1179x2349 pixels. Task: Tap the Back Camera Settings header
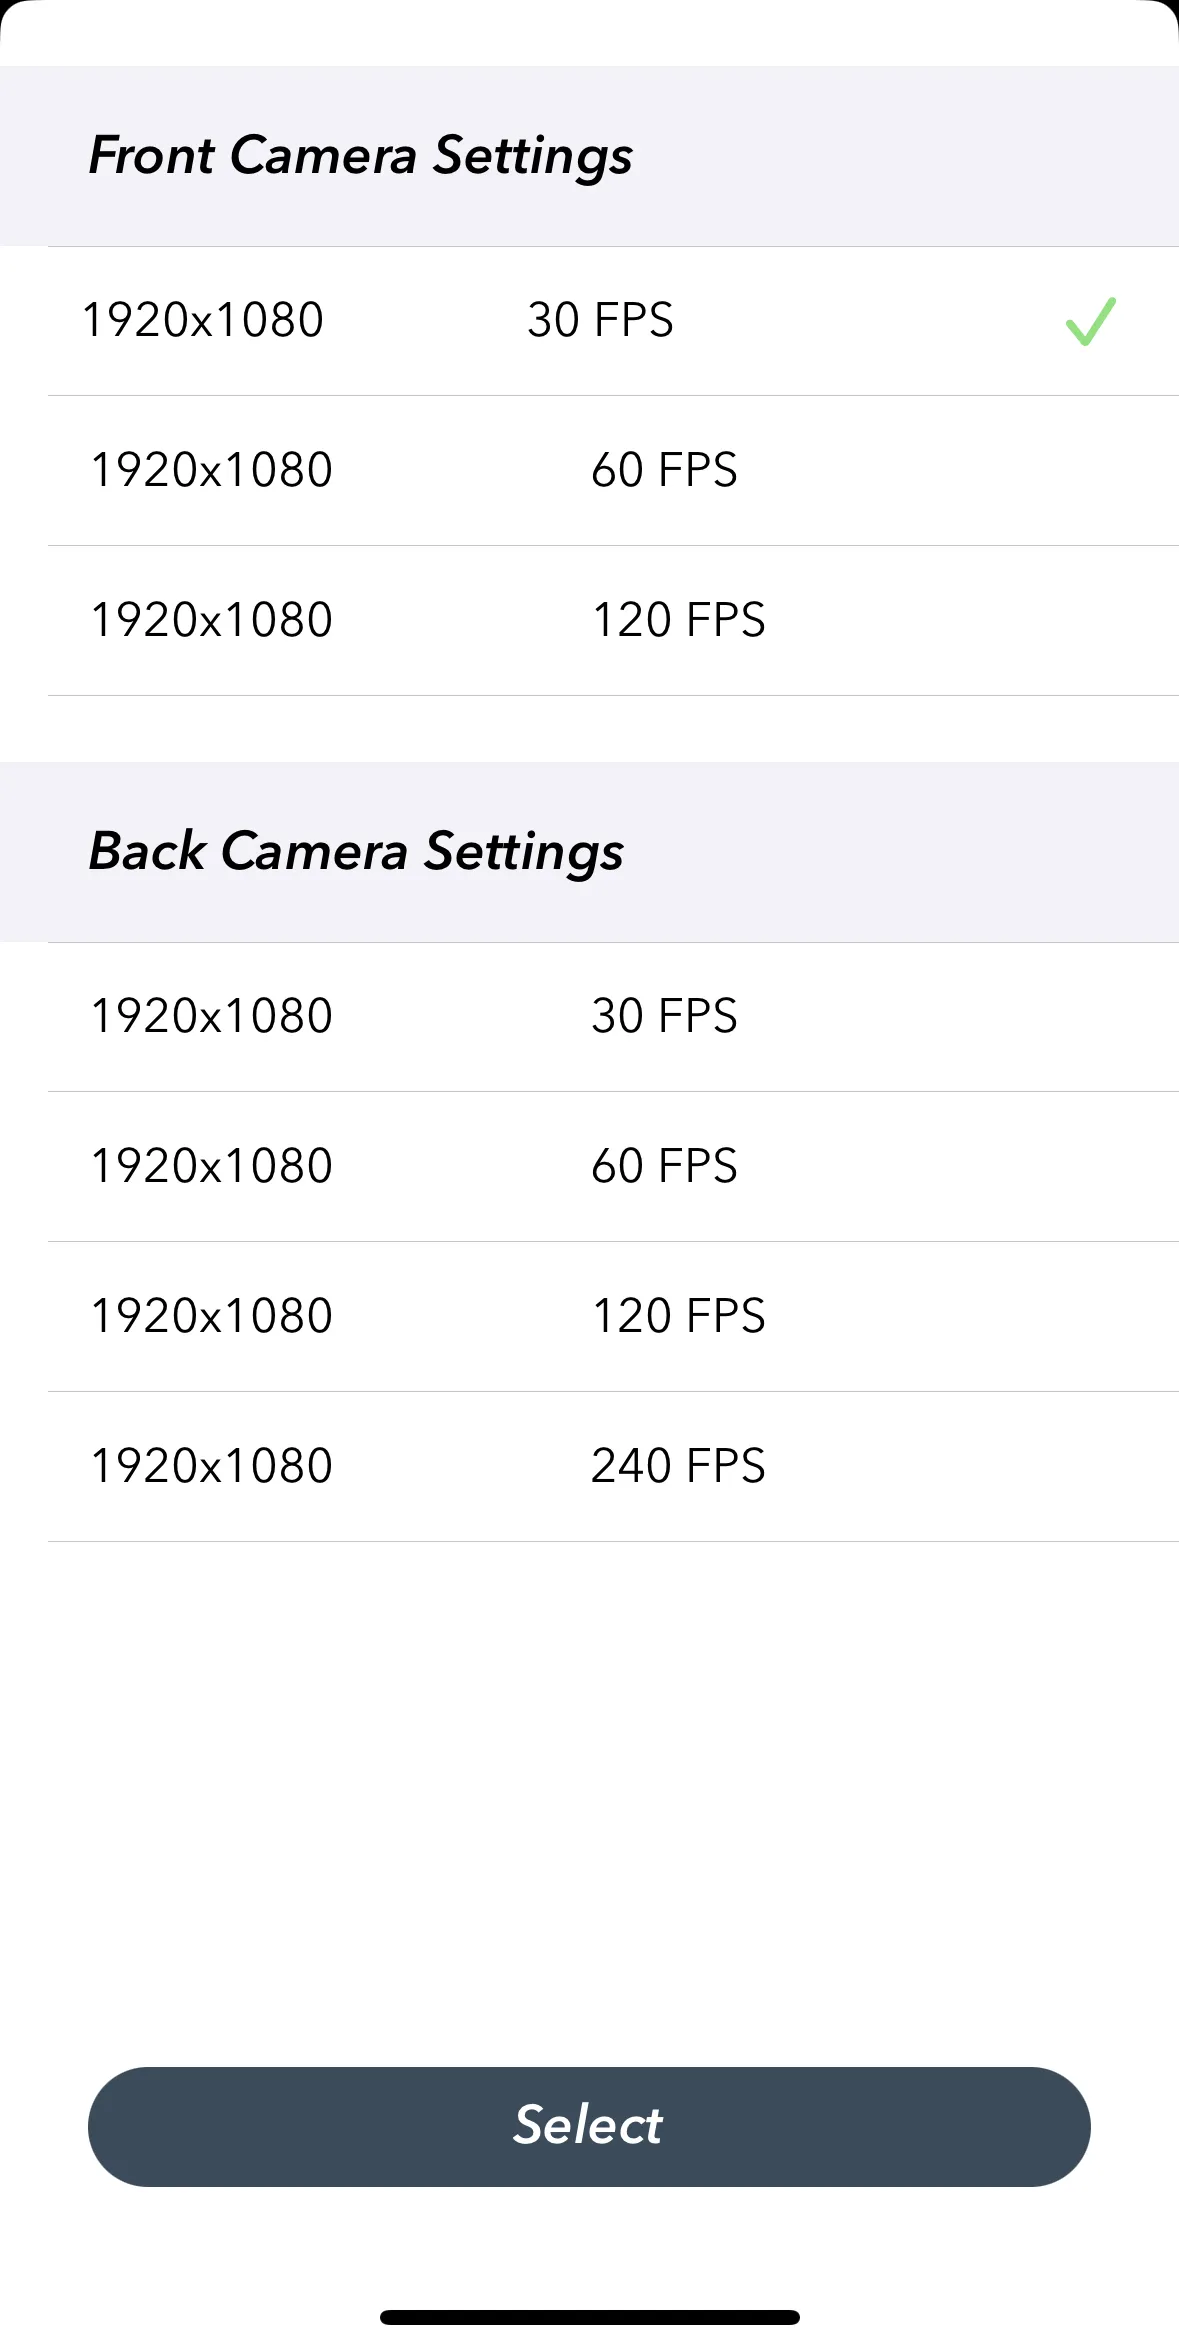click(x=356, y=852)
